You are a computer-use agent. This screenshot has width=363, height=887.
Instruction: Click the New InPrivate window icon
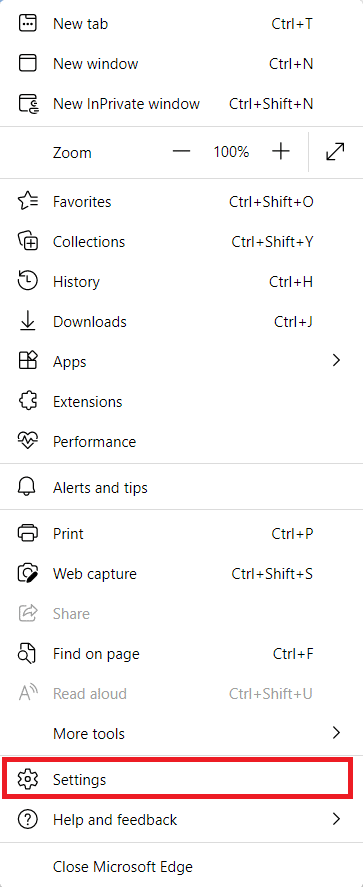coord(28,104)
